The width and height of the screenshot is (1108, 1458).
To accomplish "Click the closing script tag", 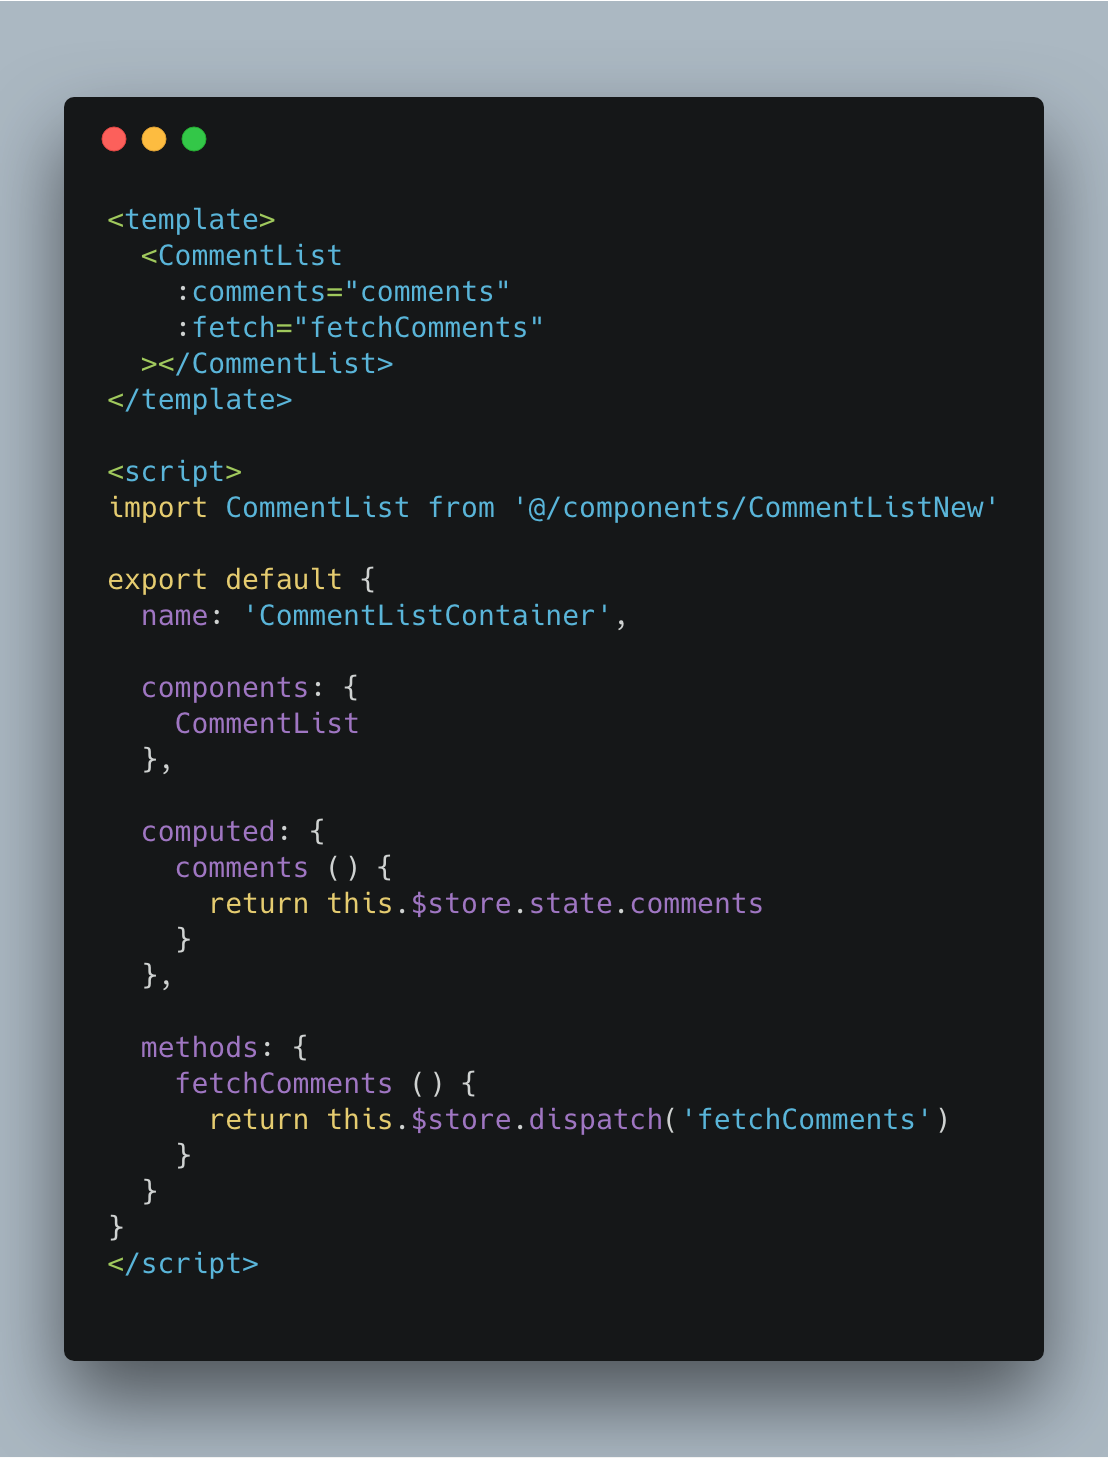I will [183, 1264].
